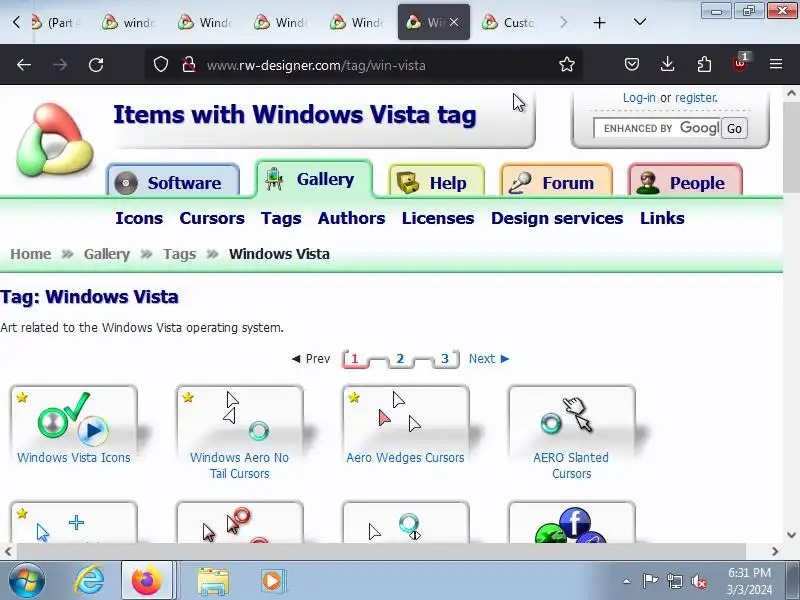Screen dimensions: 800x600
Task: Reload the page with the refresh icon
Action: point(96,65)
